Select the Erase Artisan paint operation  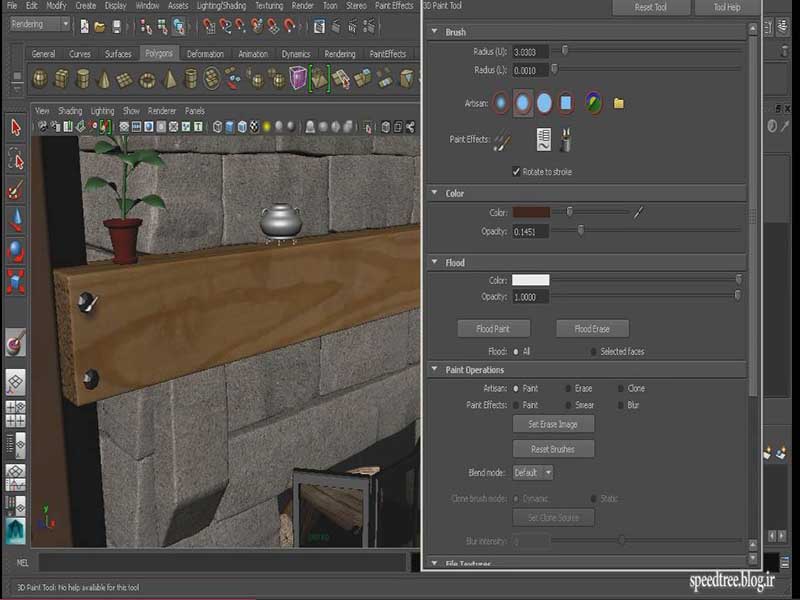pyautogui.click(x=568, y=388)
